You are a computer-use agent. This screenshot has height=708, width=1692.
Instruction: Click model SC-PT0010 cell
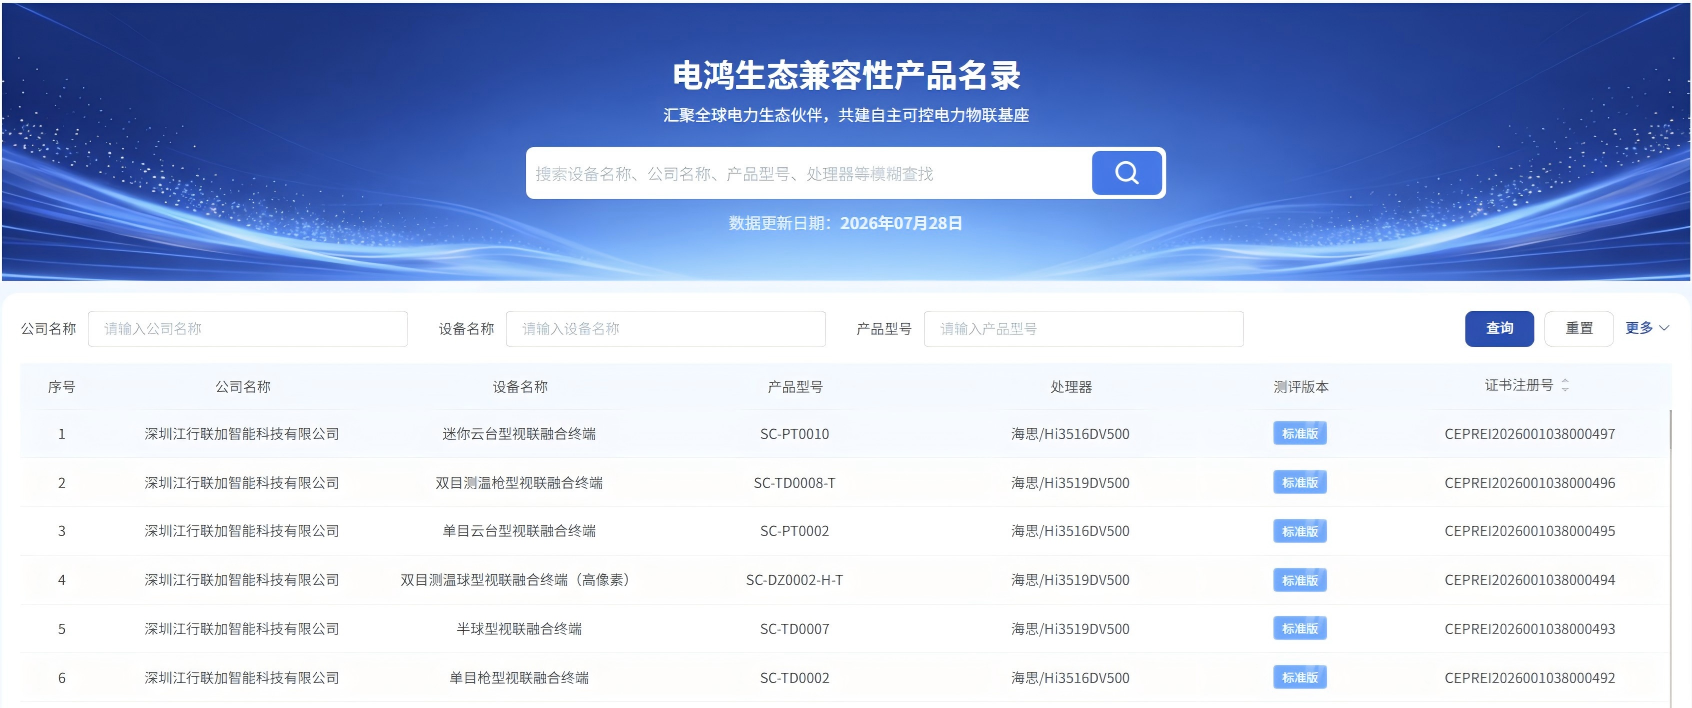[x=795, y=434]
